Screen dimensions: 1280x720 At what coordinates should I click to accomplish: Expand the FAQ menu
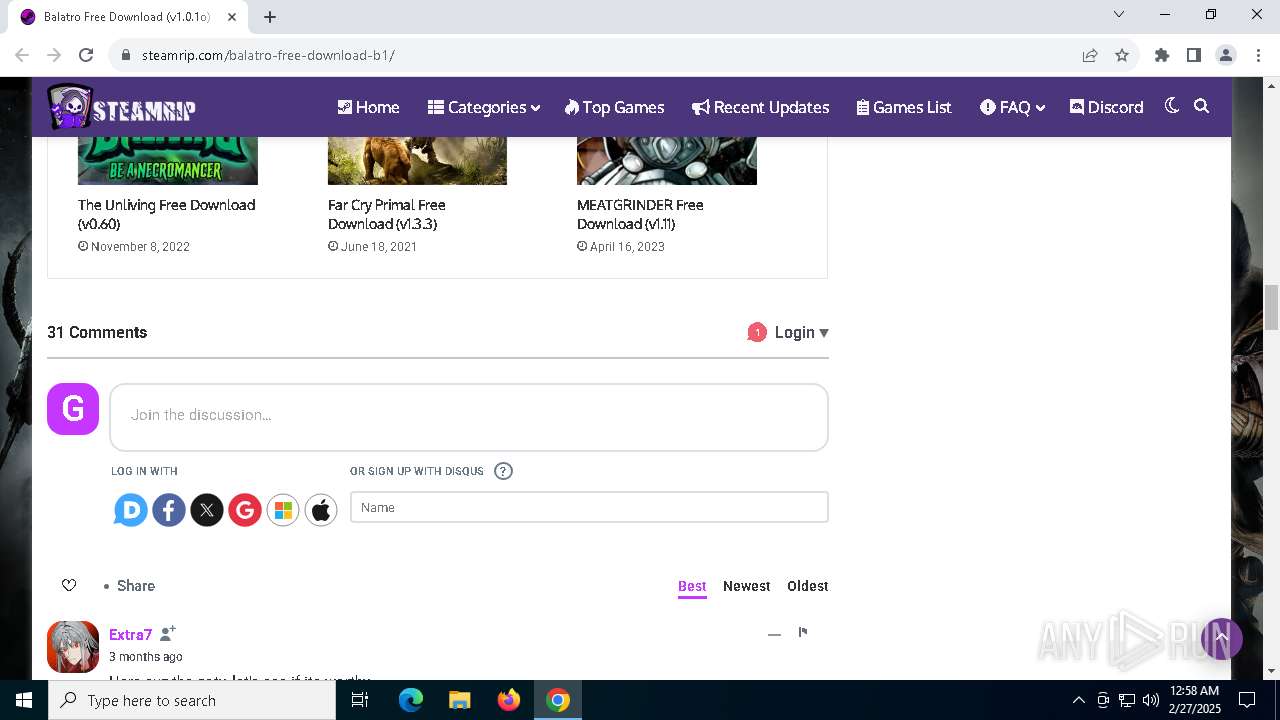pos(1013,107)
